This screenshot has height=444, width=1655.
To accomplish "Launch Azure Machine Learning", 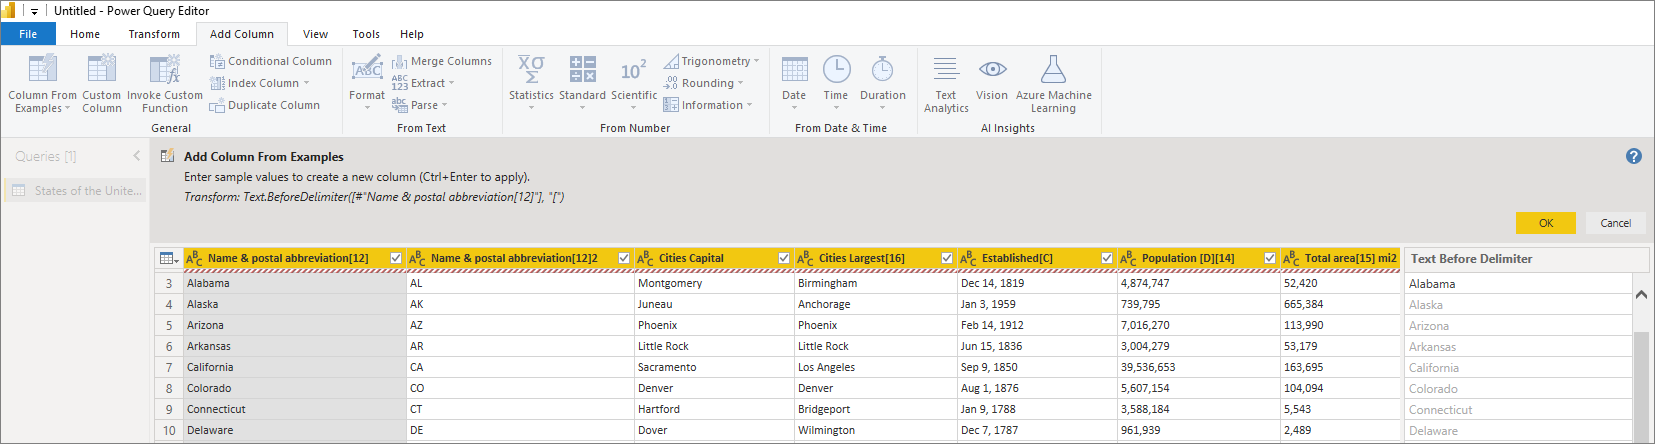I will [1053, 70].
